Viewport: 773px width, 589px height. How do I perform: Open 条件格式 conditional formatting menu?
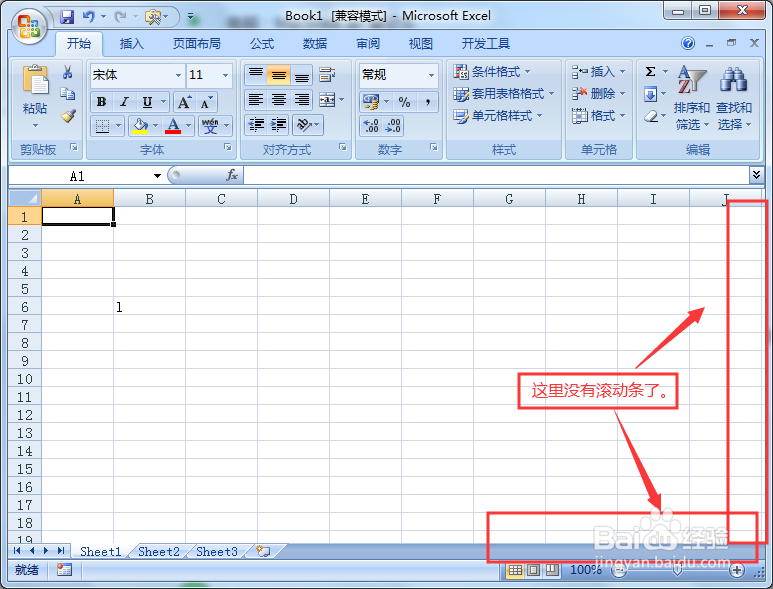pyautogui.click(x=492, y=72)
